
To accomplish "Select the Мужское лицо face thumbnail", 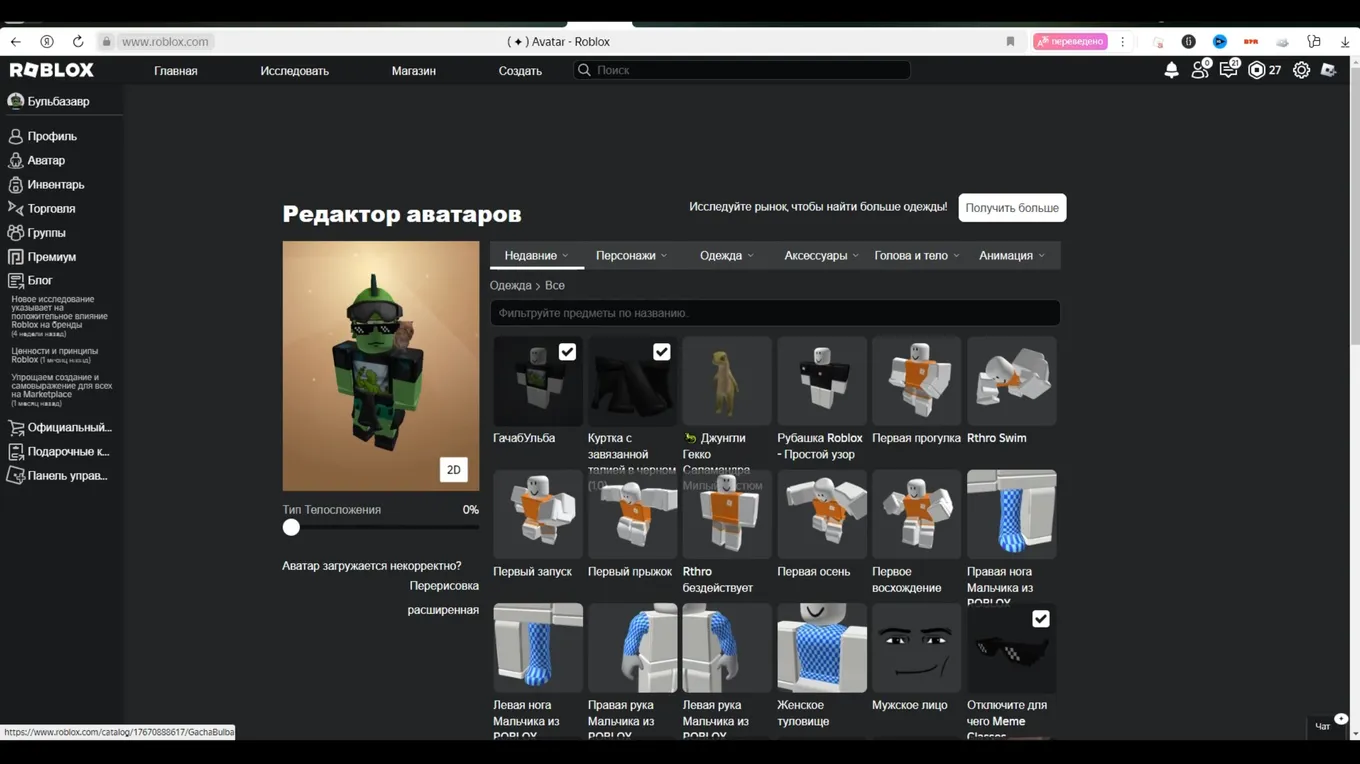I will (916, 648).
